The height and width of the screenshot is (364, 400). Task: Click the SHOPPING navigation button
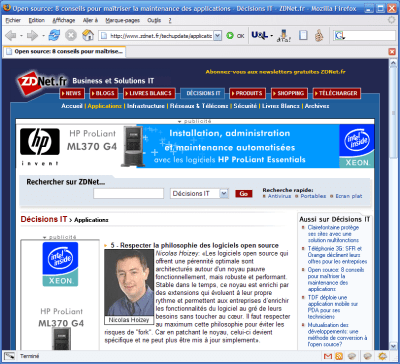289,93
